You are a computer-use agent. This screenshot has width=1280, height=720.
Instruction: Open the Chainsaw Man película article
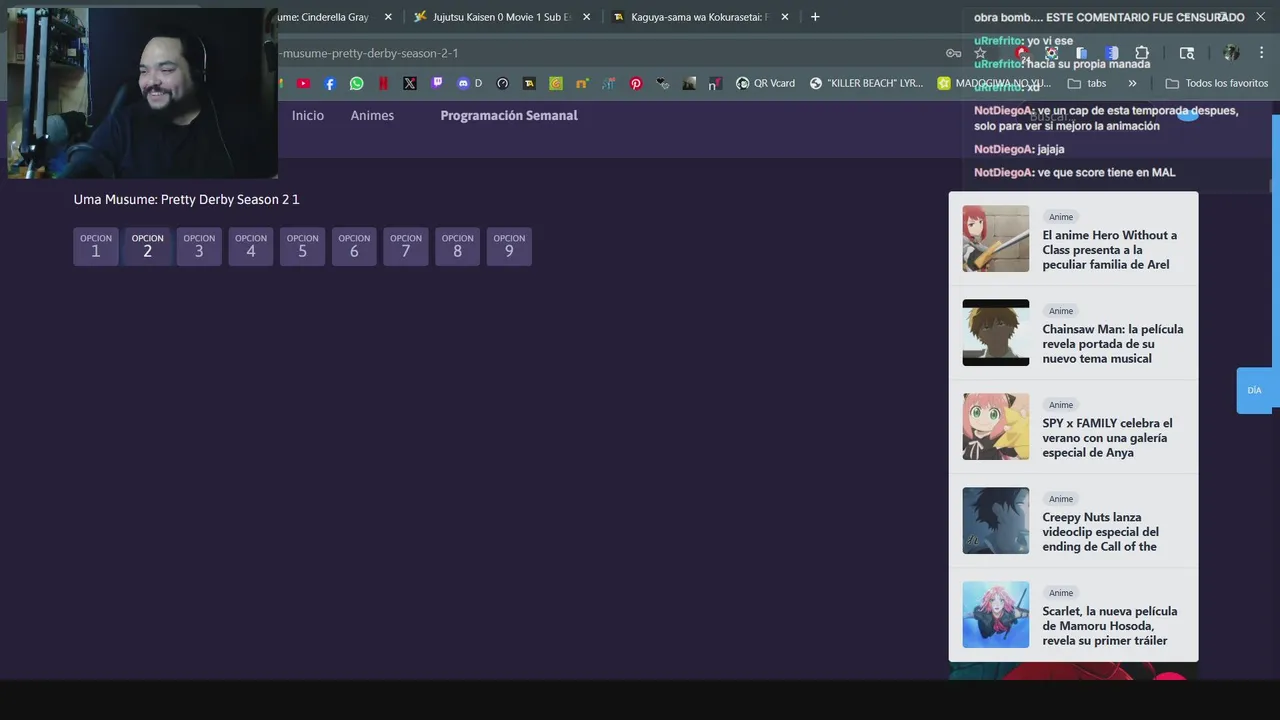[x=1112, y=344]
